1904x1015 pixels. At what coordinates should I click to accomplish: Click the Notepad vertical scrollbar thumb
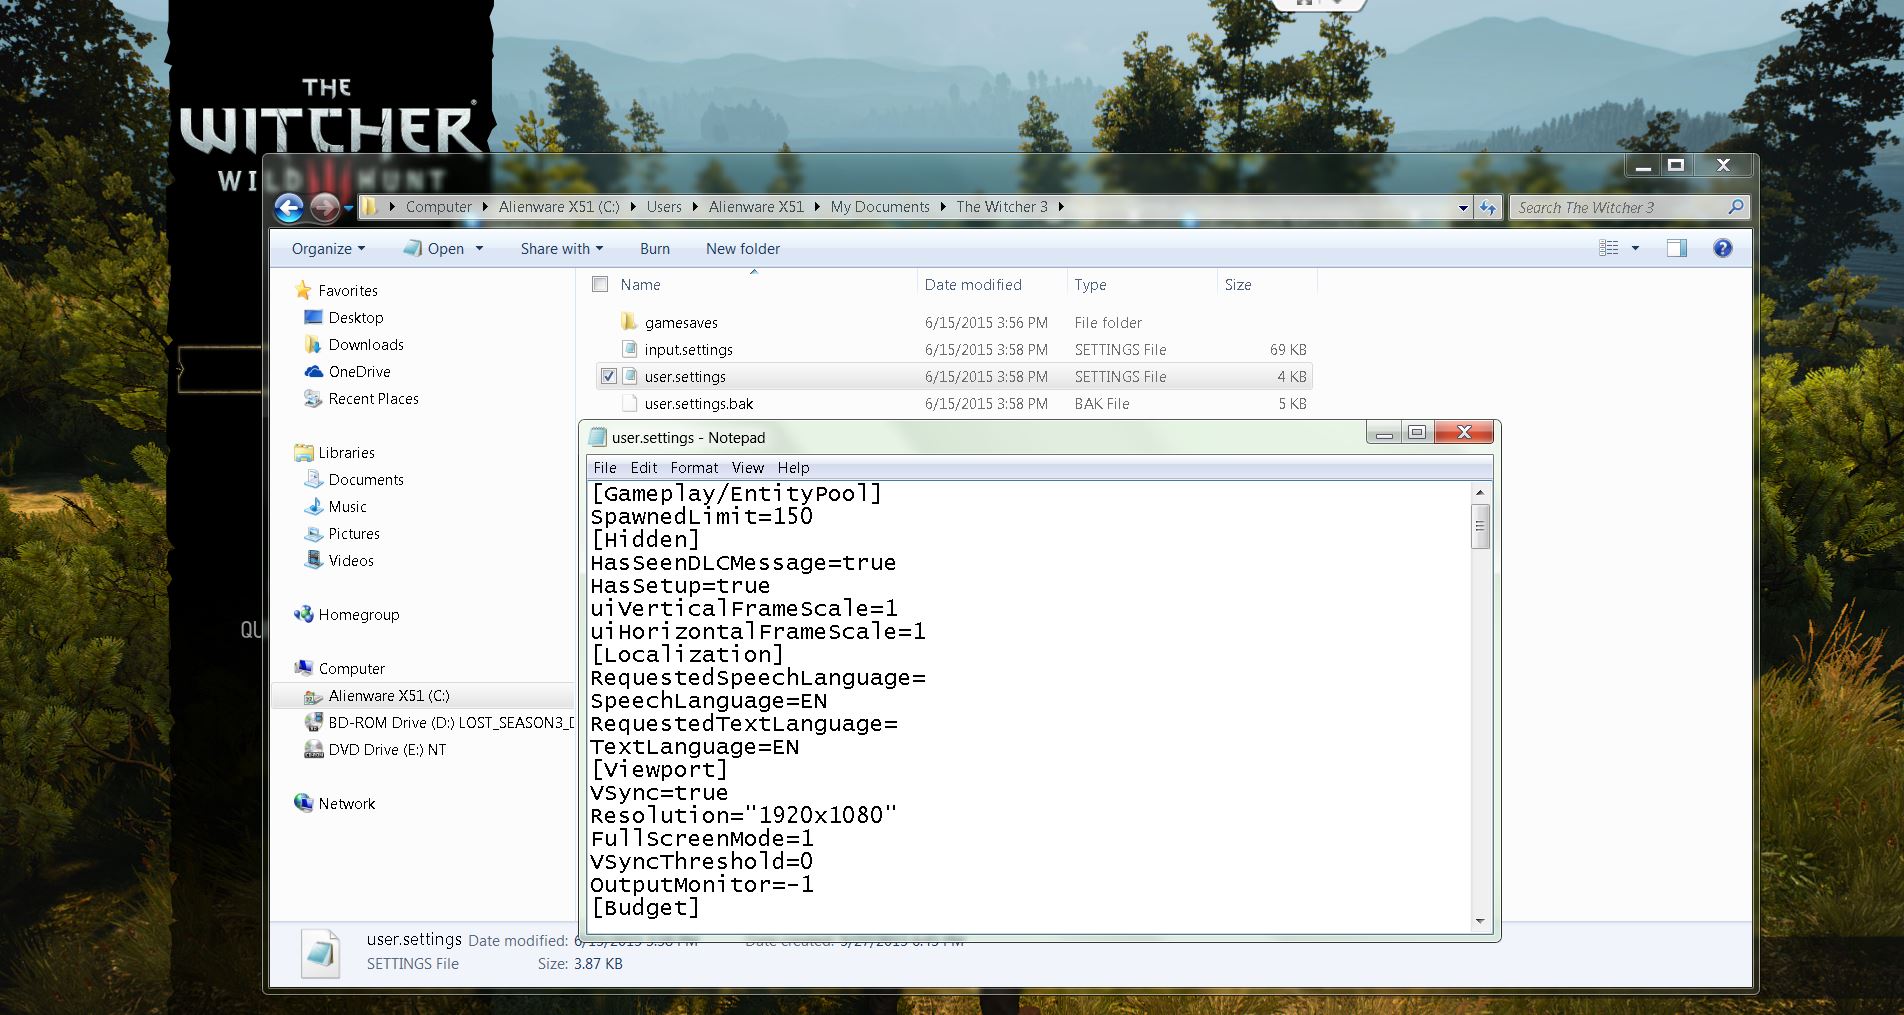pos(1480,526)
